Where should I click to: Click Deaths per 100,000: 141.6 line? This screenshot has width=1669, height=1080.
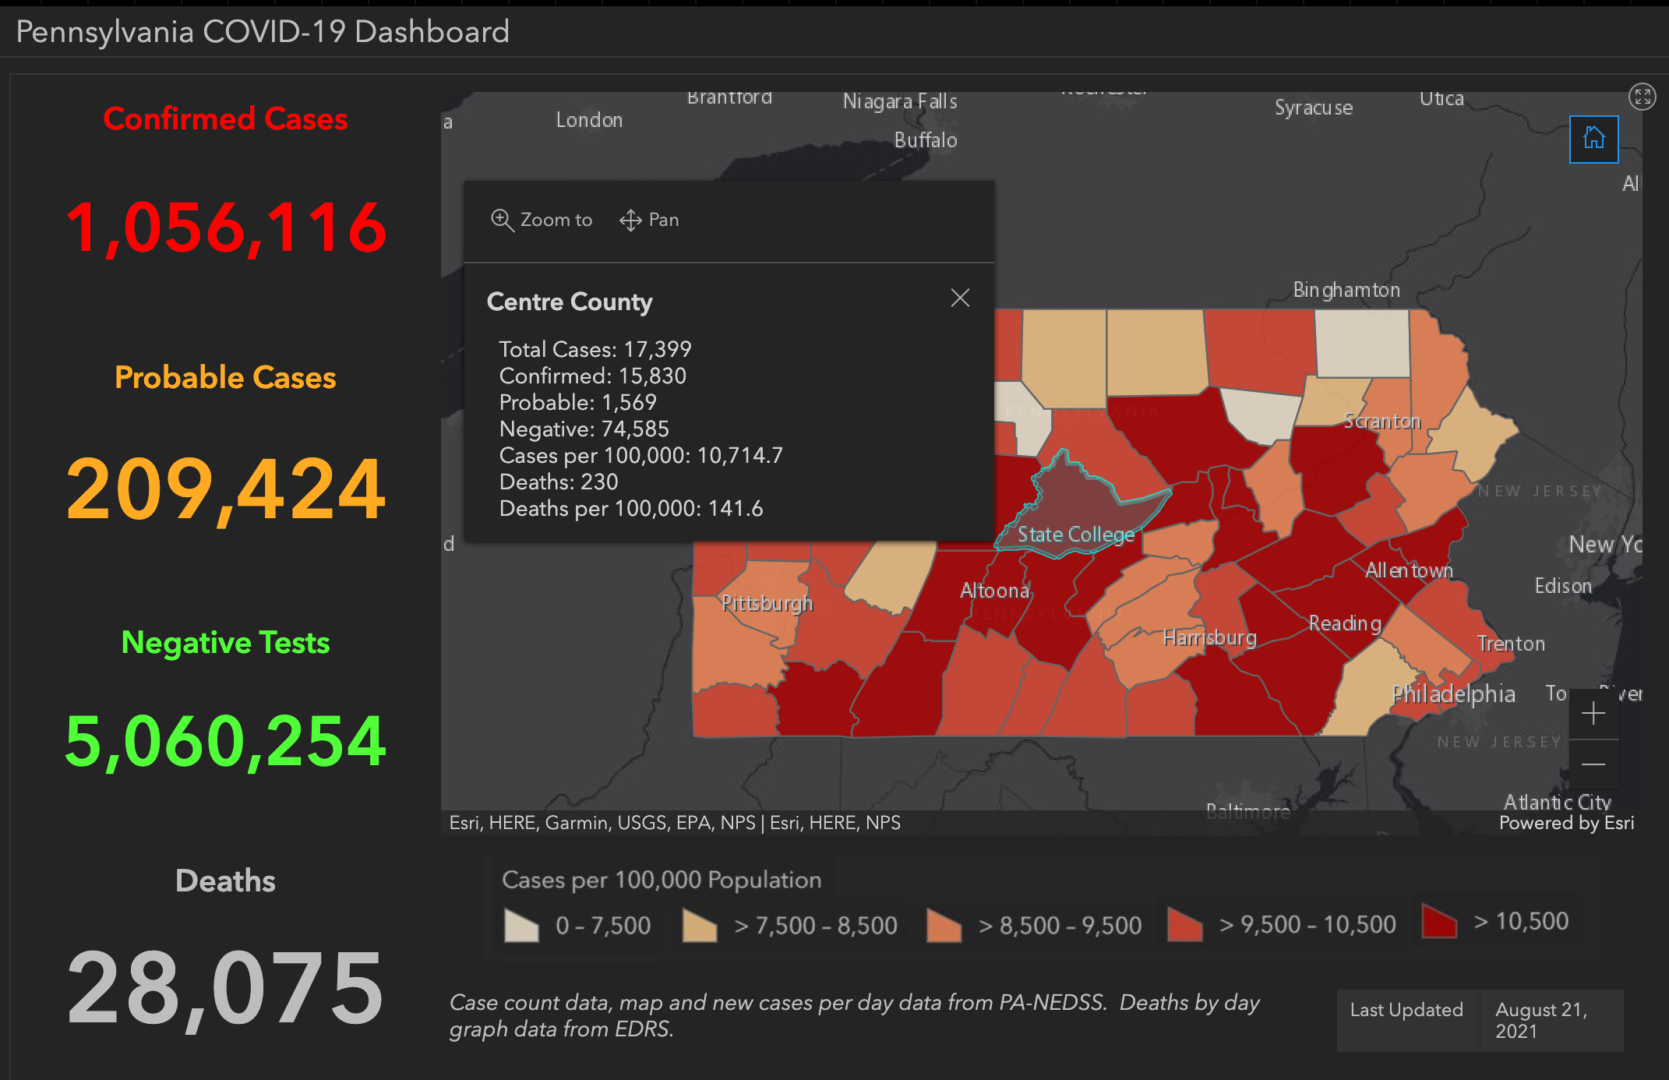click(631, 509)
